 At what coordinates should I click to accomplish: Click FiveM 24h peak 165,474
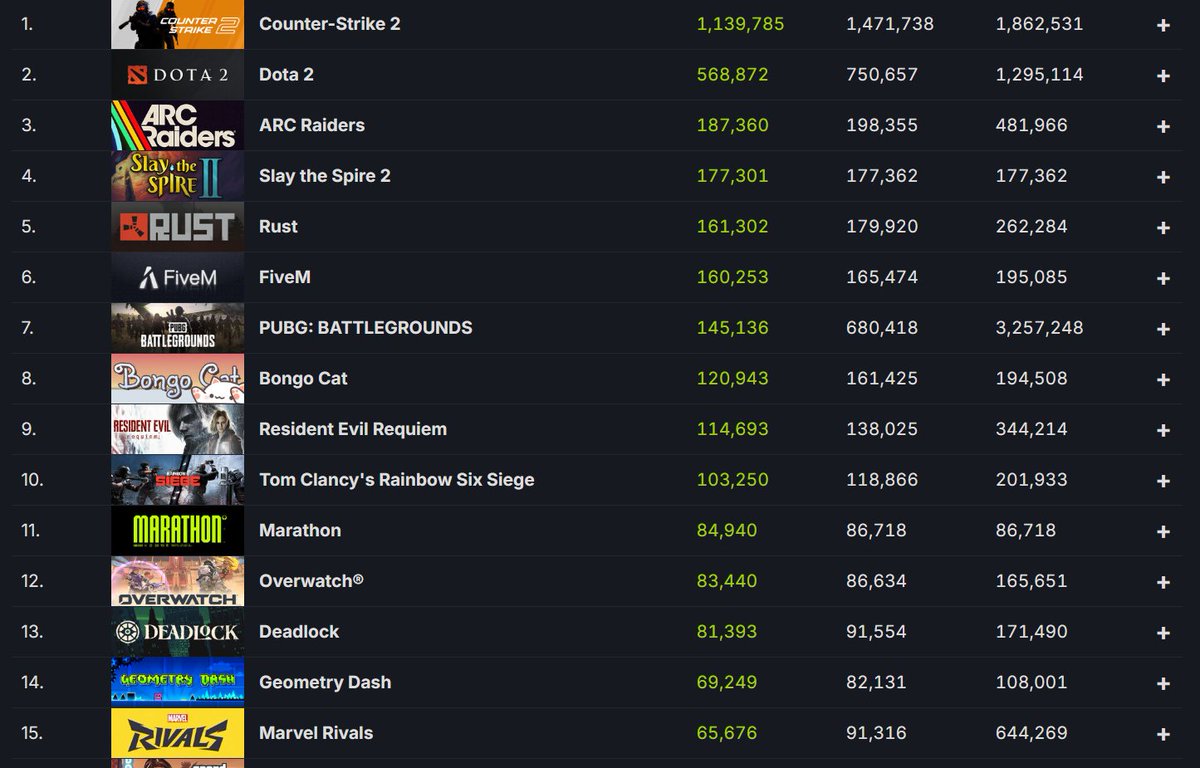(x=882, y=277)
